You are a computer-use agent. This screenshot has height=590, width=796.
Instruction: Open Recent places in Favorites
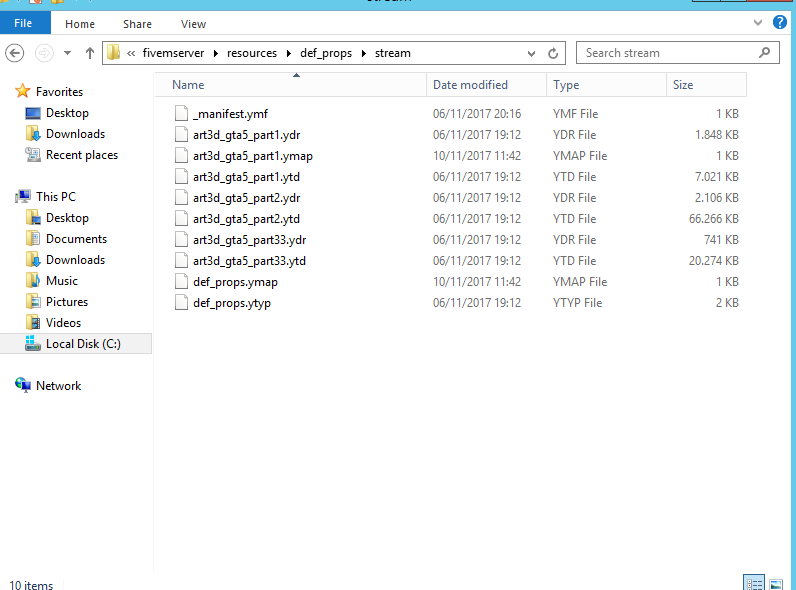pyautogui.click(x=82, y=155)
